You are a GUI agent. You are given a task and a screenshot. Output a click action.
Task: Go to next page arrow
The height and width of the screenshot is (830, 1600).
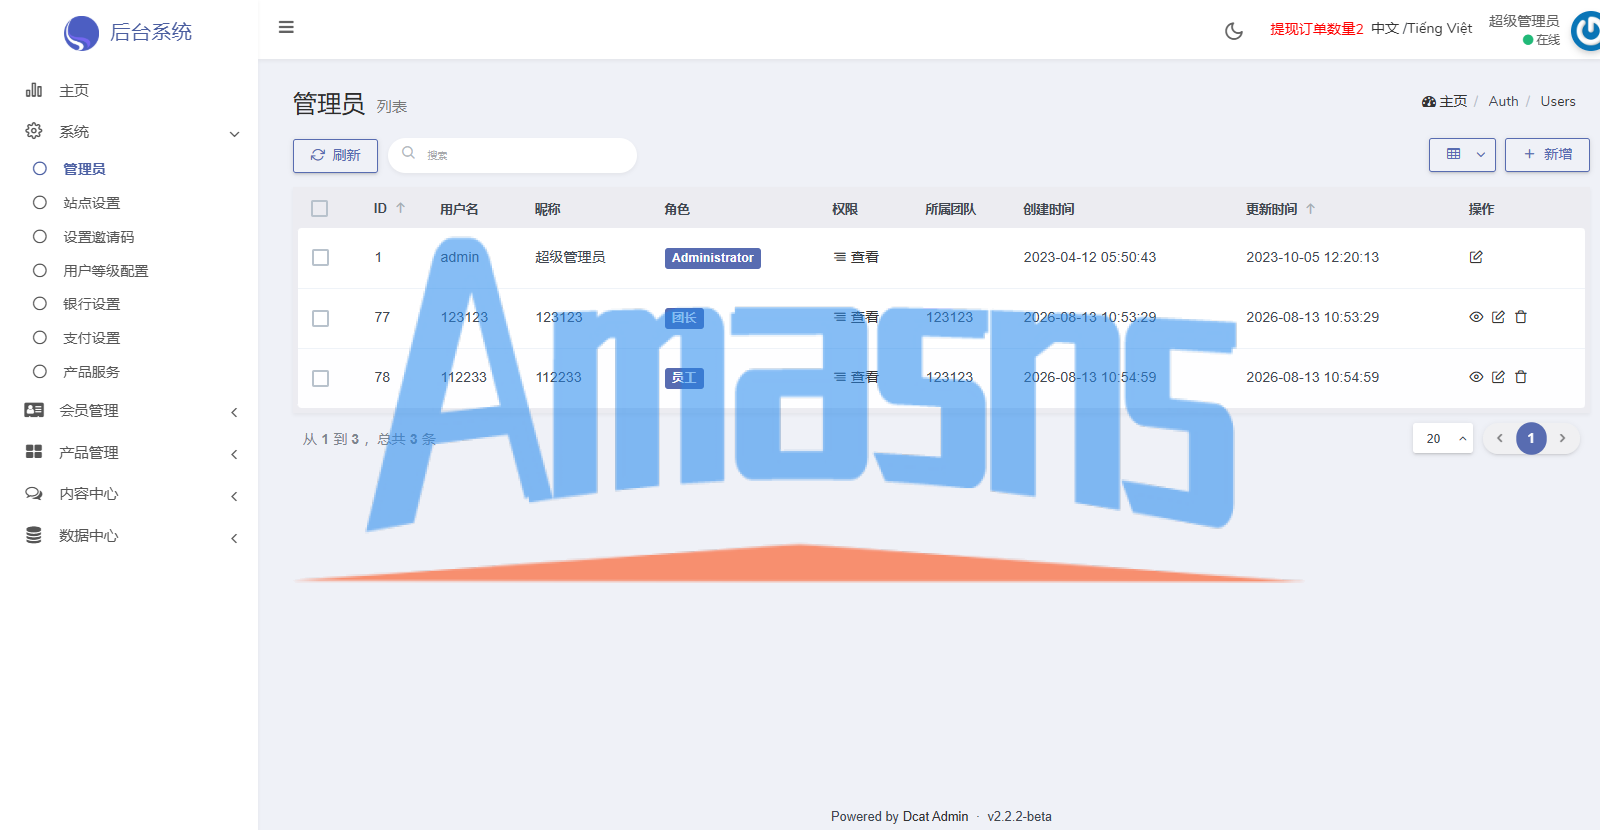pos(1562,438)
